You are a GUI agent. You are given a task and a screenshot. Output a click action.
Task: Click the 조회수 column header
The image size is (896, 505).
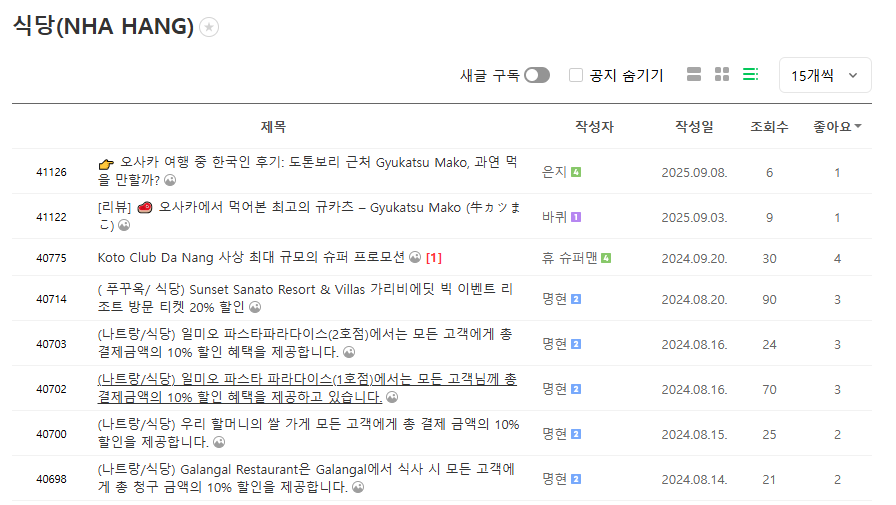[x=769, y=127]
